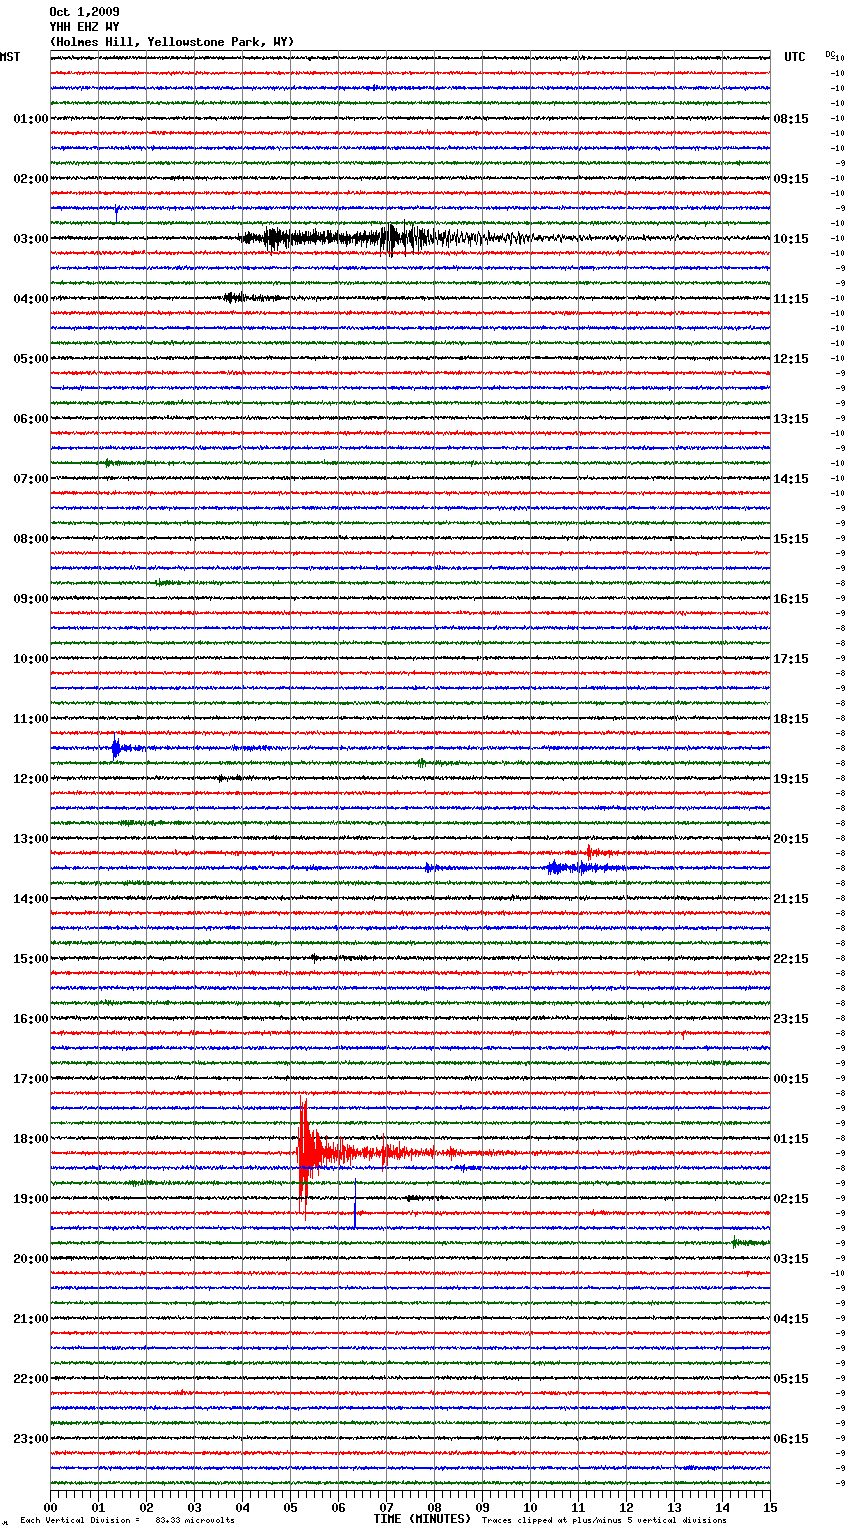Screen dimensions: 850x1534
Task: Click the "Each Vertical Division = 83.33 microvolts" note
Action: coord(127,1521)
